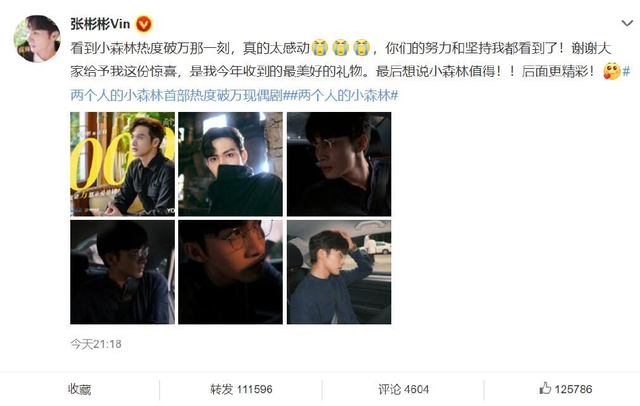Open the photo of man touching hair
Screen dimensions: 640x406
coord(339,272)
